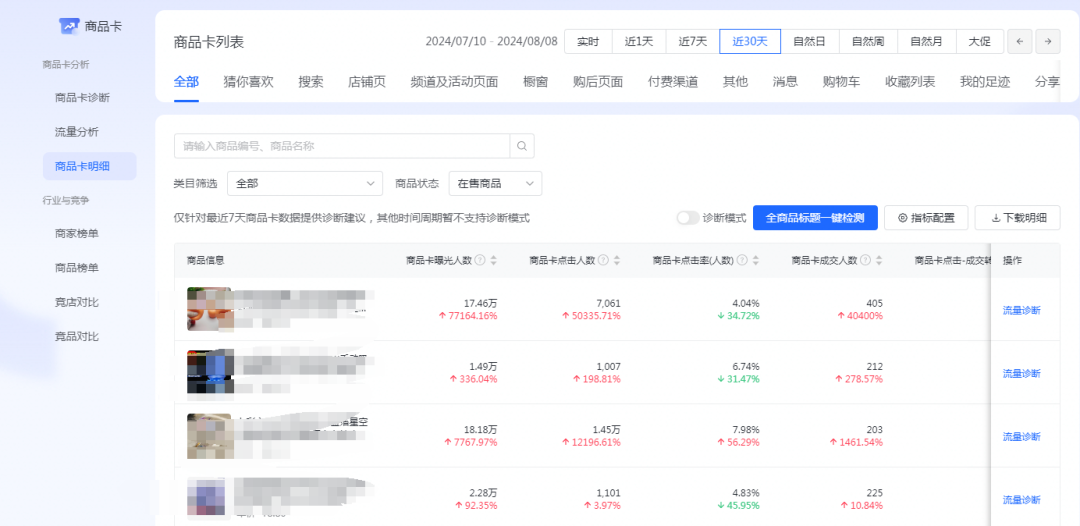Select the 自然周 time range

(868, 41)
